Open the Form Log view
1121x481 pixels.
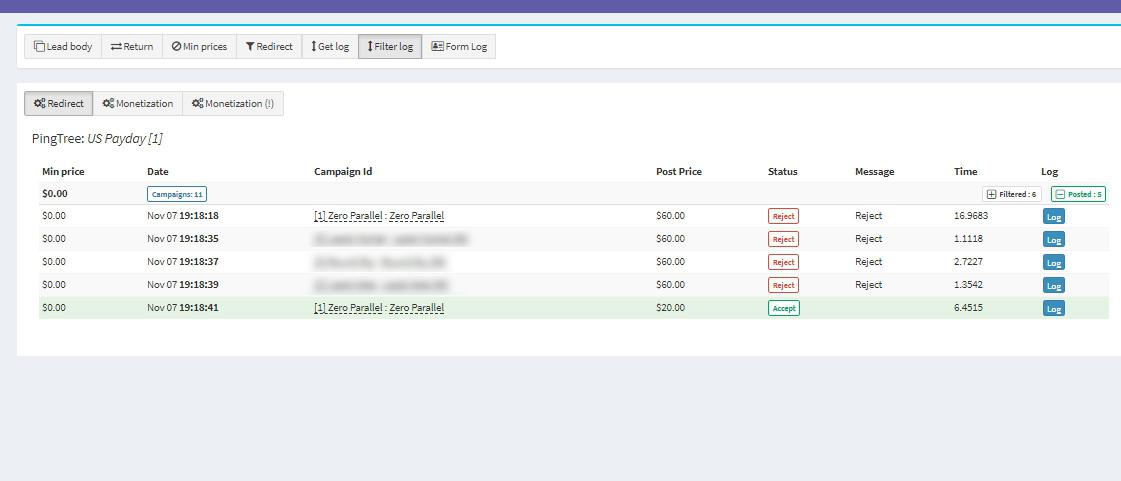[459, 47]
